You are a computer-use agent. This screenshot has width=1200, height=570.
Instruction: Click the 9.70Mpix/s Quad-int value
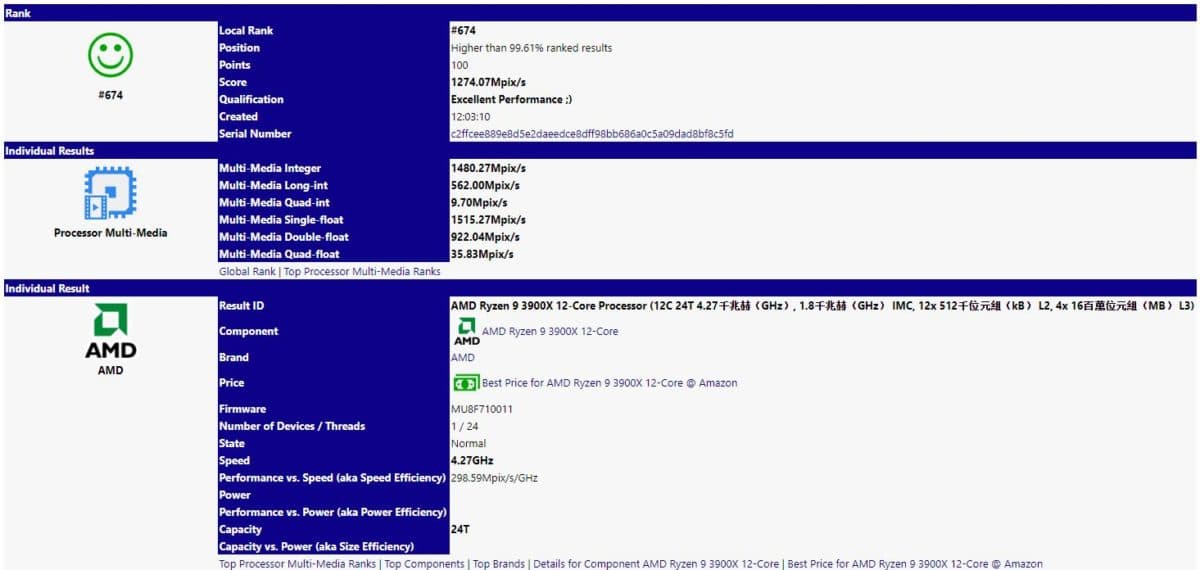pos(481,203)
